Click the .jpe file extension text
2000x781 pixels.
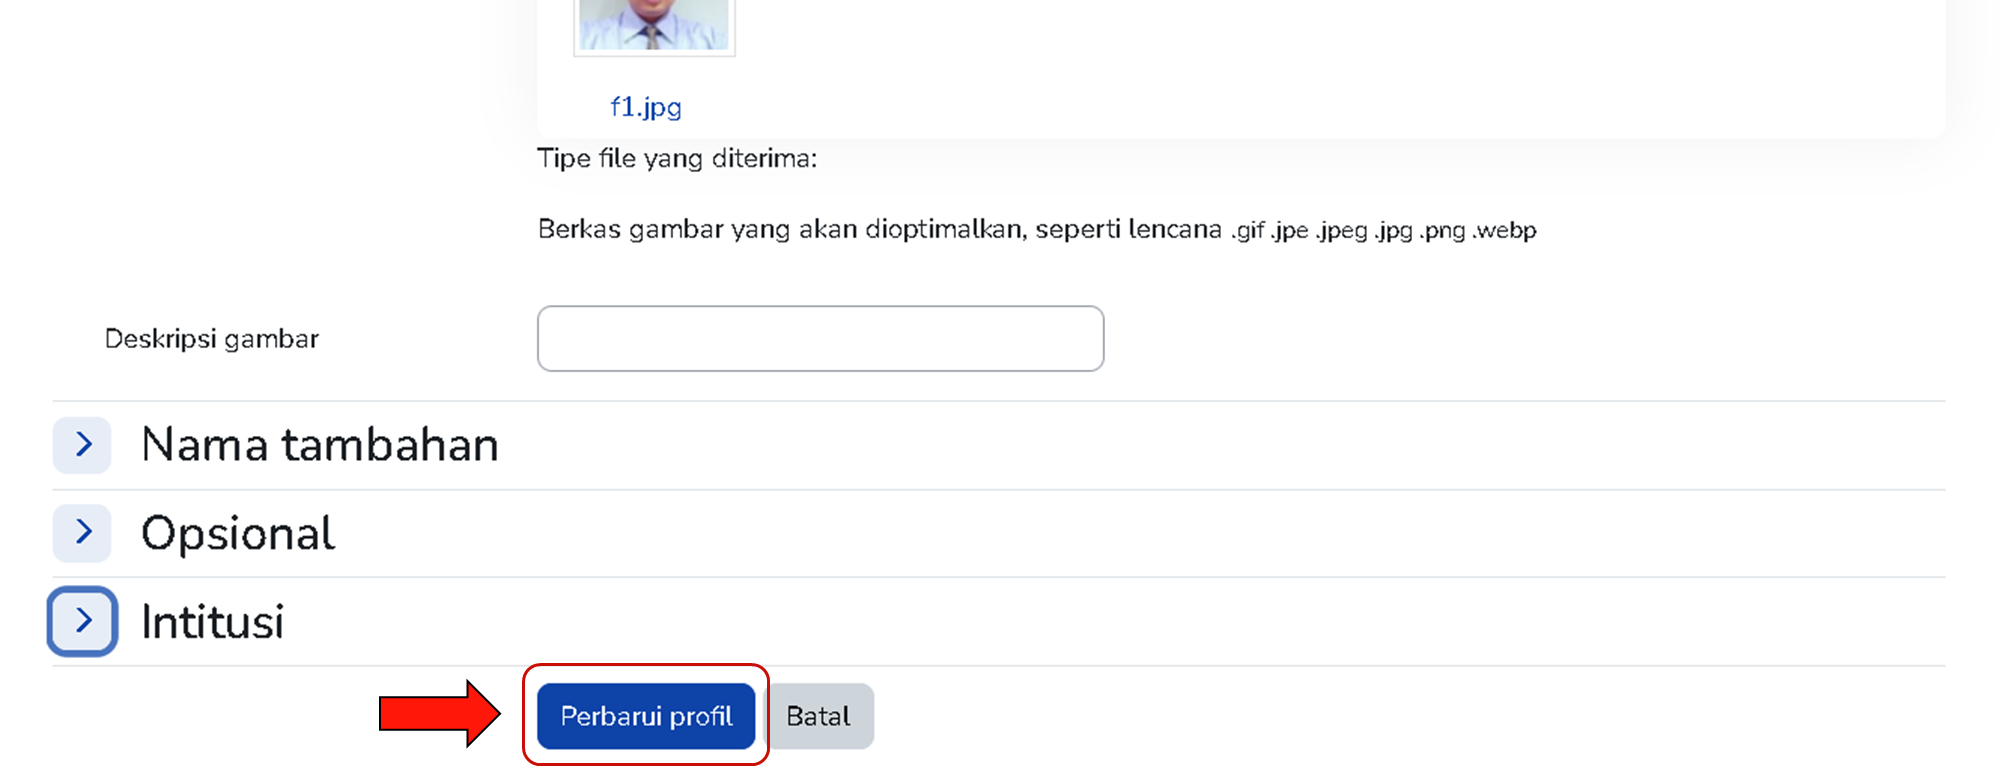point(1289,231)
